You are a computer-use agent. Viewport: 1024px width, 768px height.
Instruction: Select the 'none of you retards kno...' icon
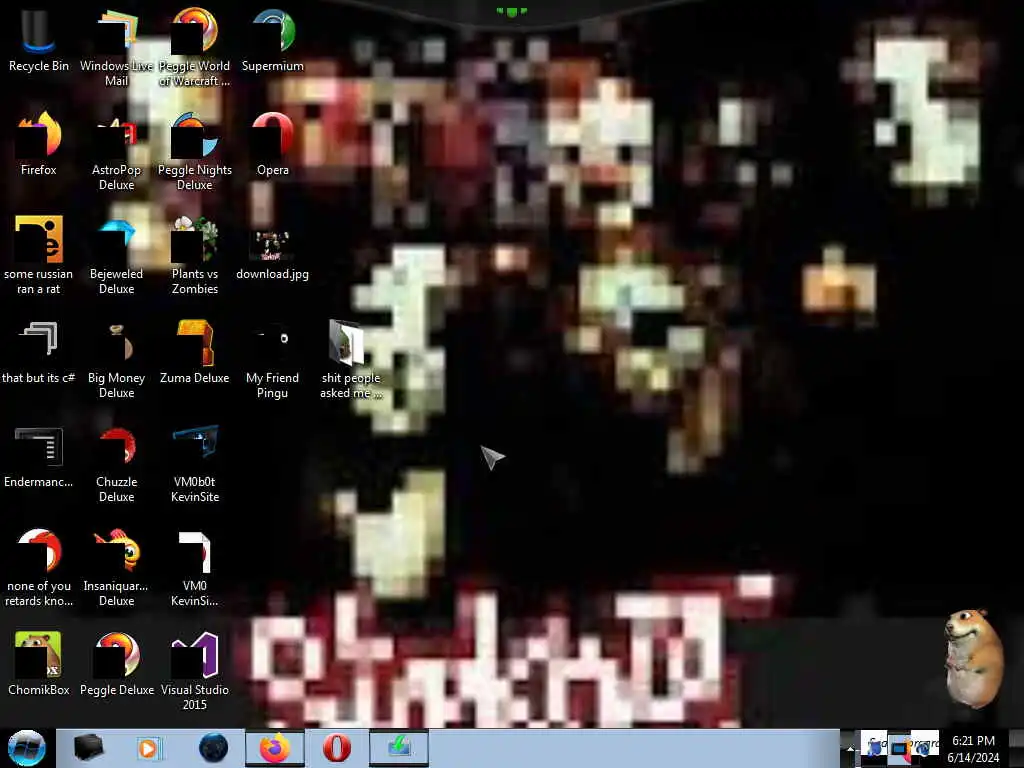(39, 568)
